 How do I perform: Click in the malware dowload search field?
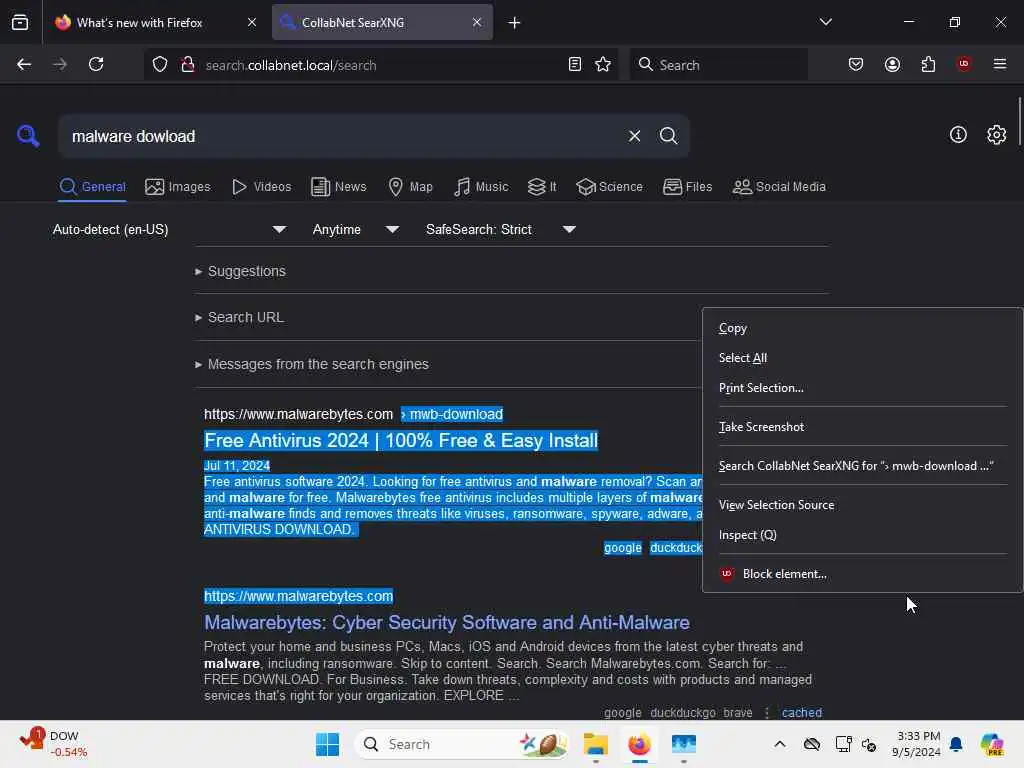tap(340, 136)
